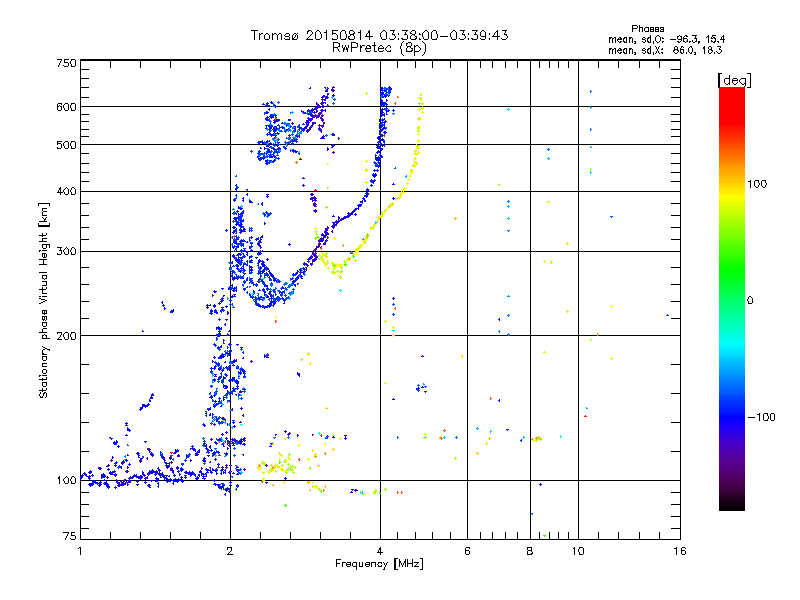The height and width of the screenshot is (600, 800).
Task: Click the '16' frequency axis tick label
Action: point(680,551)
